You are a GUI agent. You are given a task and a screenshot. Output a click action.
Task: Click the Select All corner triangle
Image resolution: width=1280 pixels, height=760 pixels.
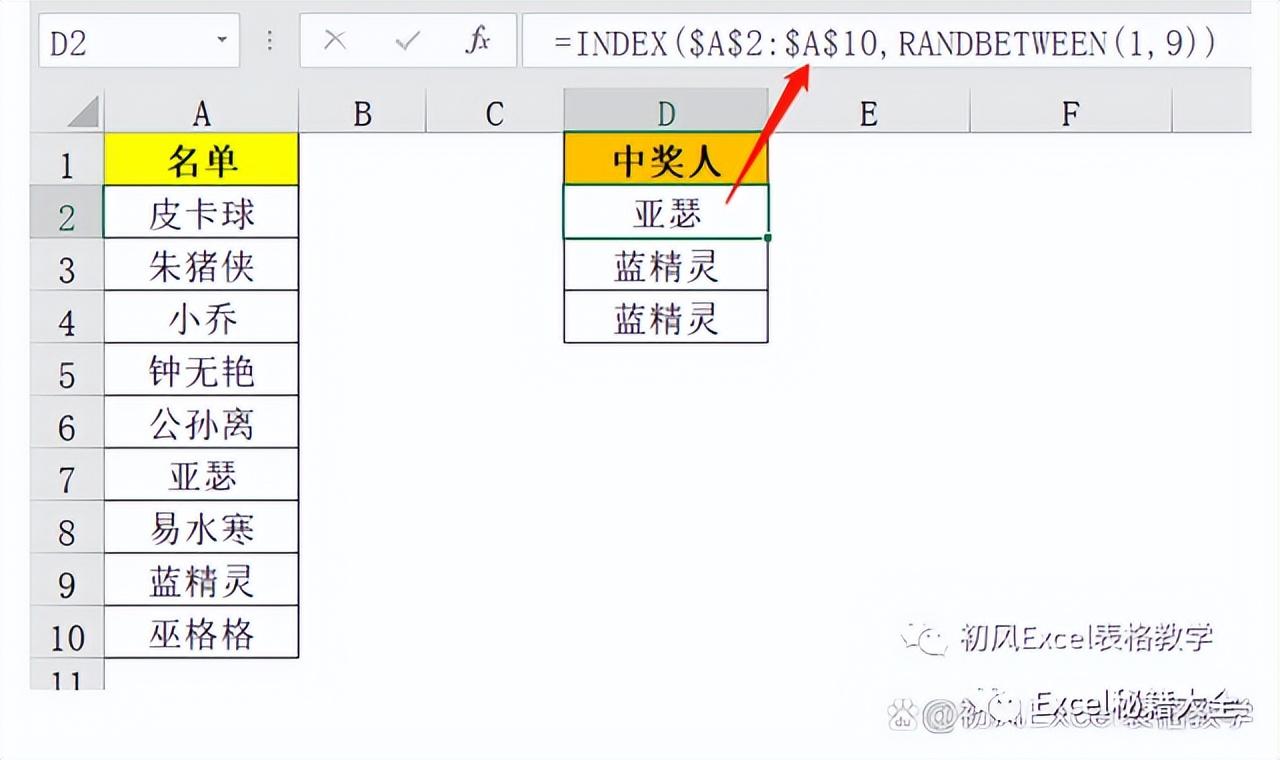click(x=83, y=113)
